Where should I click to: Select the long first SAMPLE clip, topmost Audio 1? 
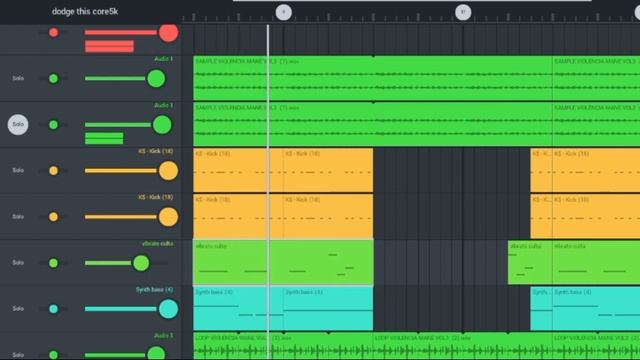pos(373,78)
